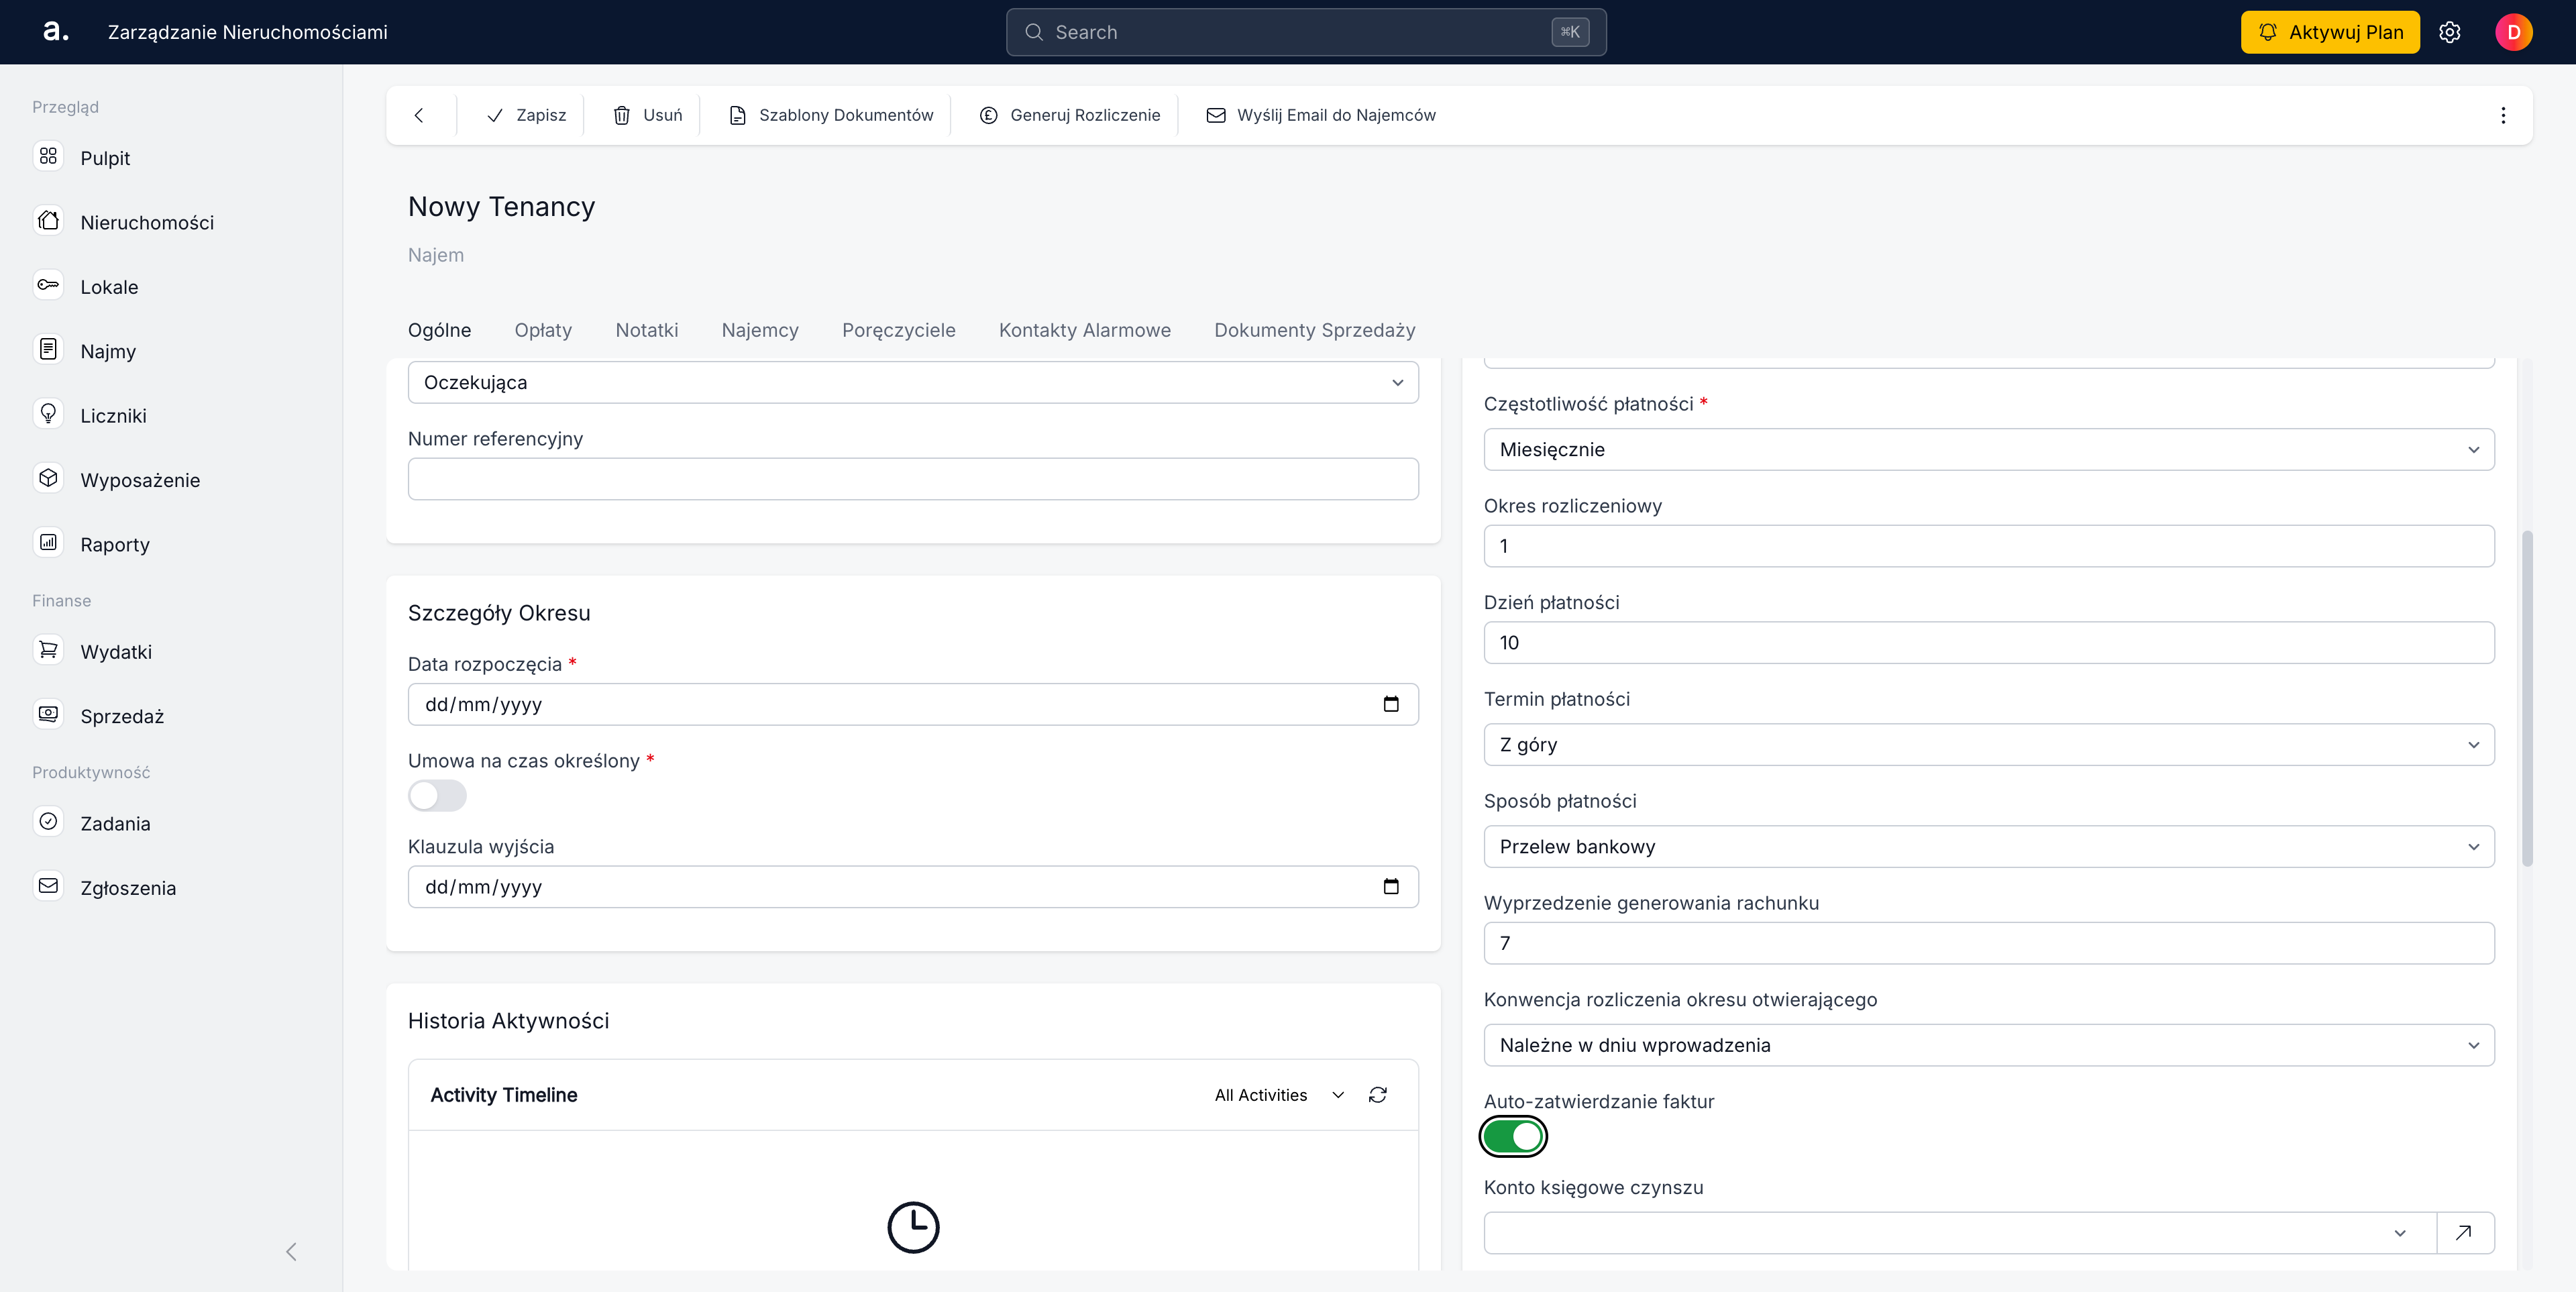Viewport: 2576px width, 1292px height.
Task: Click the Aktywuj Plan button
Action: tap(2330, 32)
